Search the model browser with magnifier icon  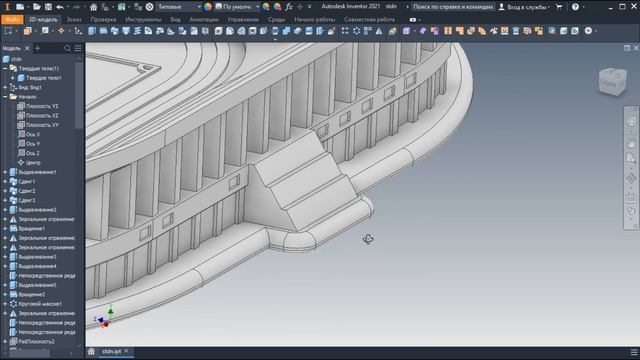point(67,49)
